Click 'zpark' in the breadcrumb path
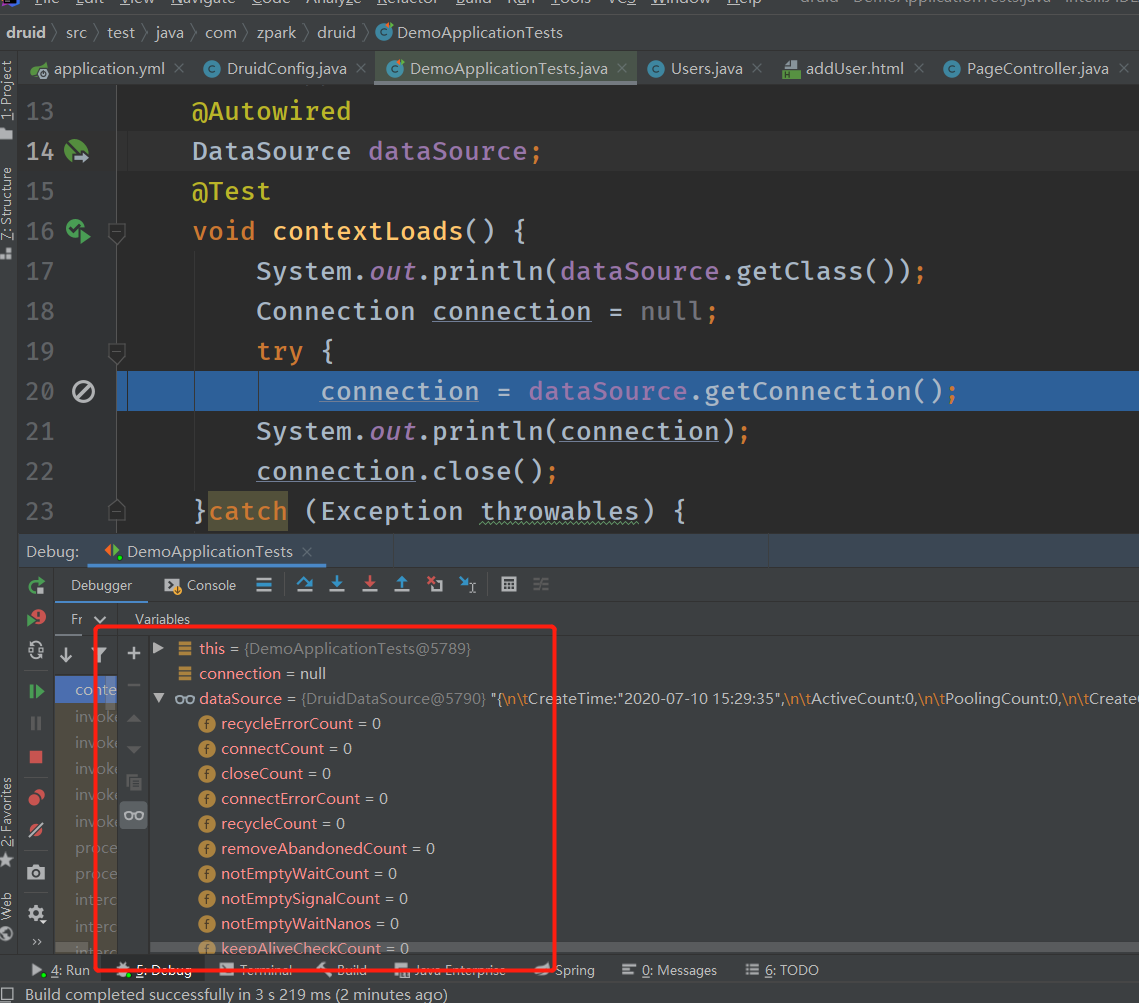 [x=276, y=33]
